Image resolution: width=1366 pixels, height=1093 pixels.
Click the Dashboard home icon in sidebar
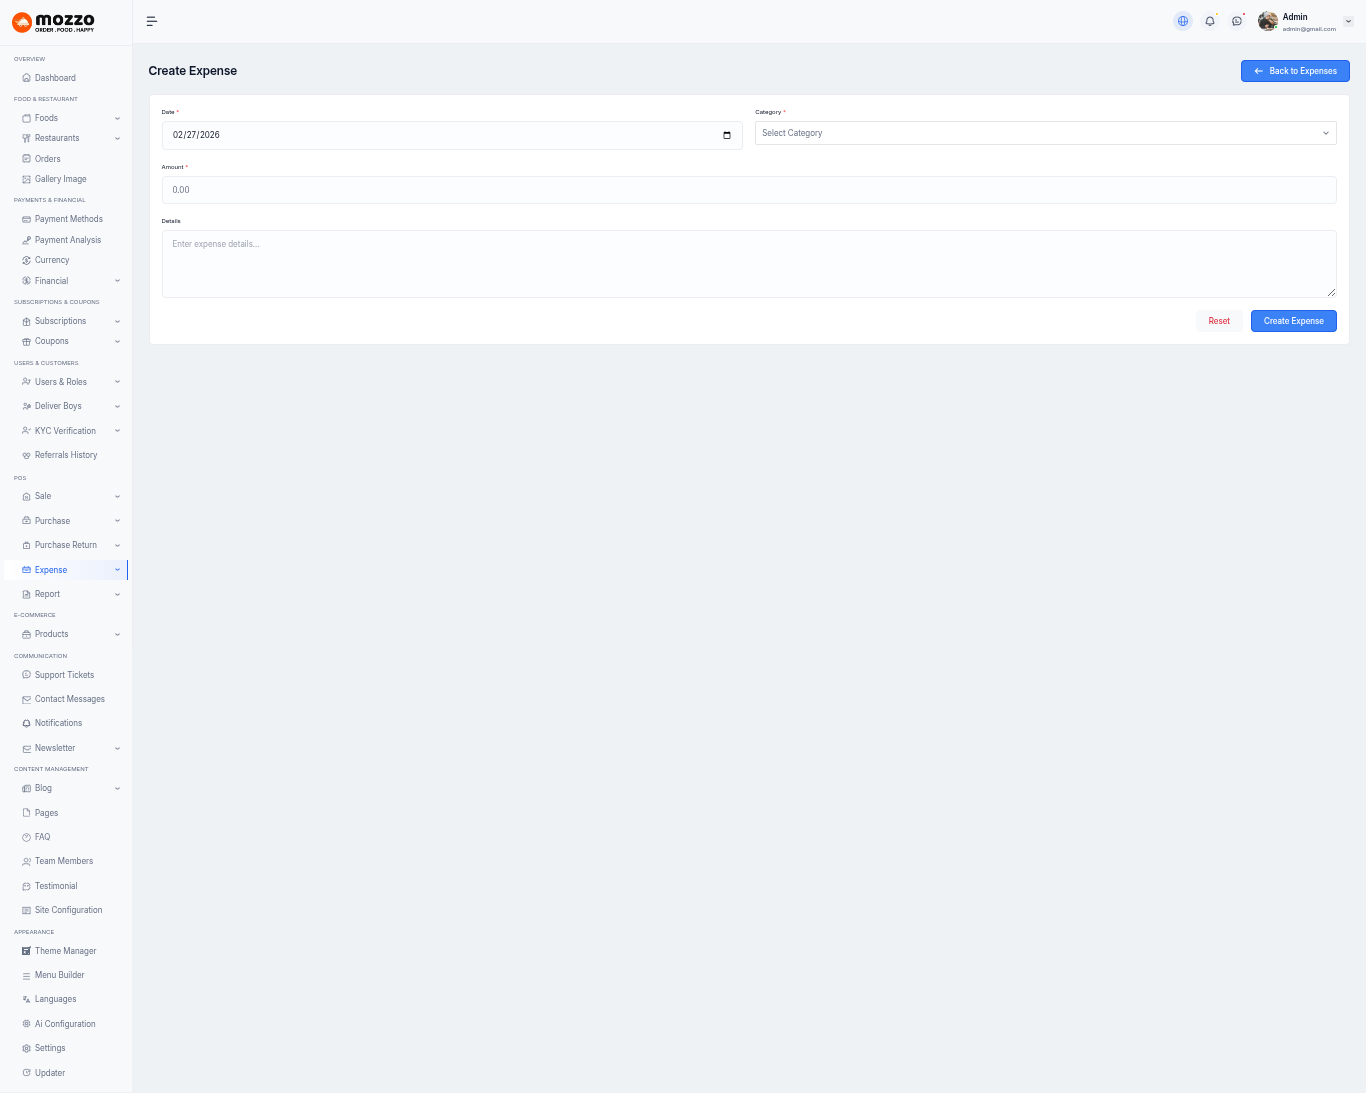pyautogui.click(x=26, y=78)
